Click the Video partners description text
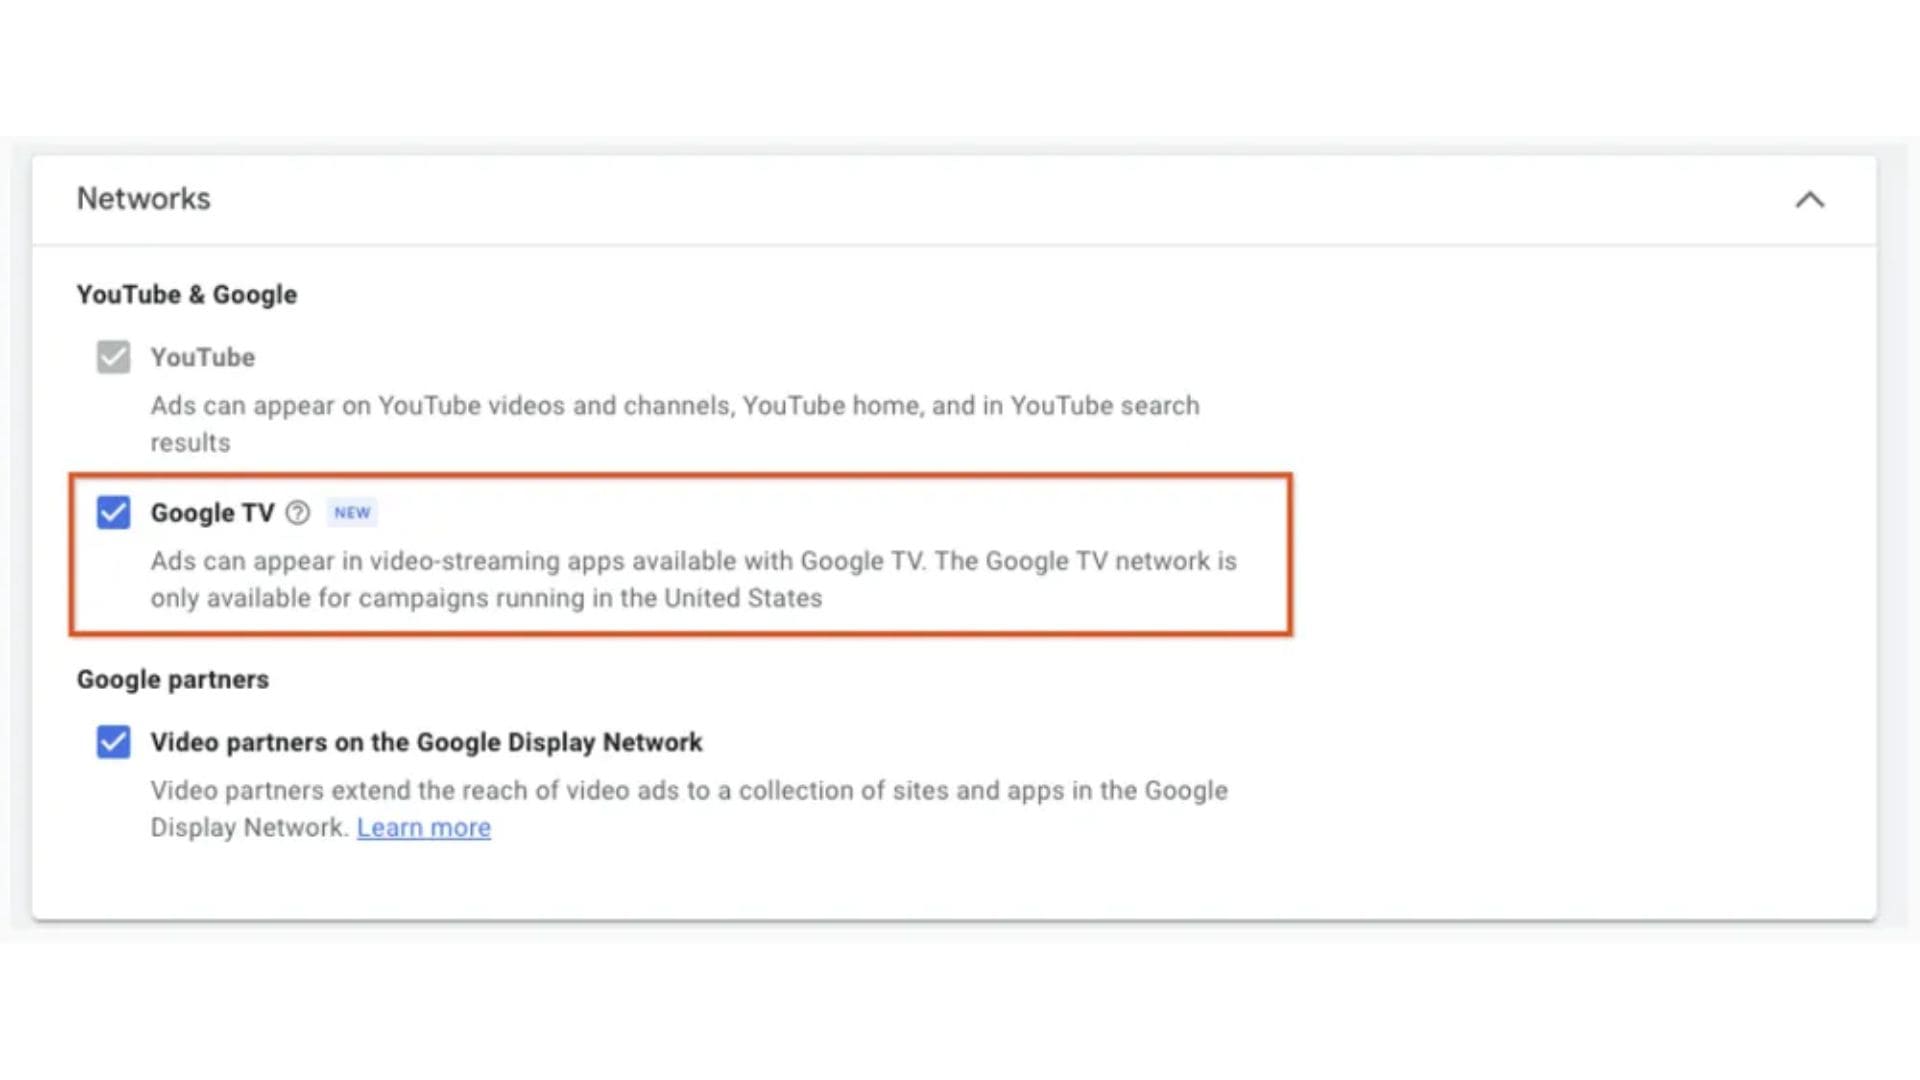The width and height of the screenshot is (1920, 1080). click(x=688, y=791)
